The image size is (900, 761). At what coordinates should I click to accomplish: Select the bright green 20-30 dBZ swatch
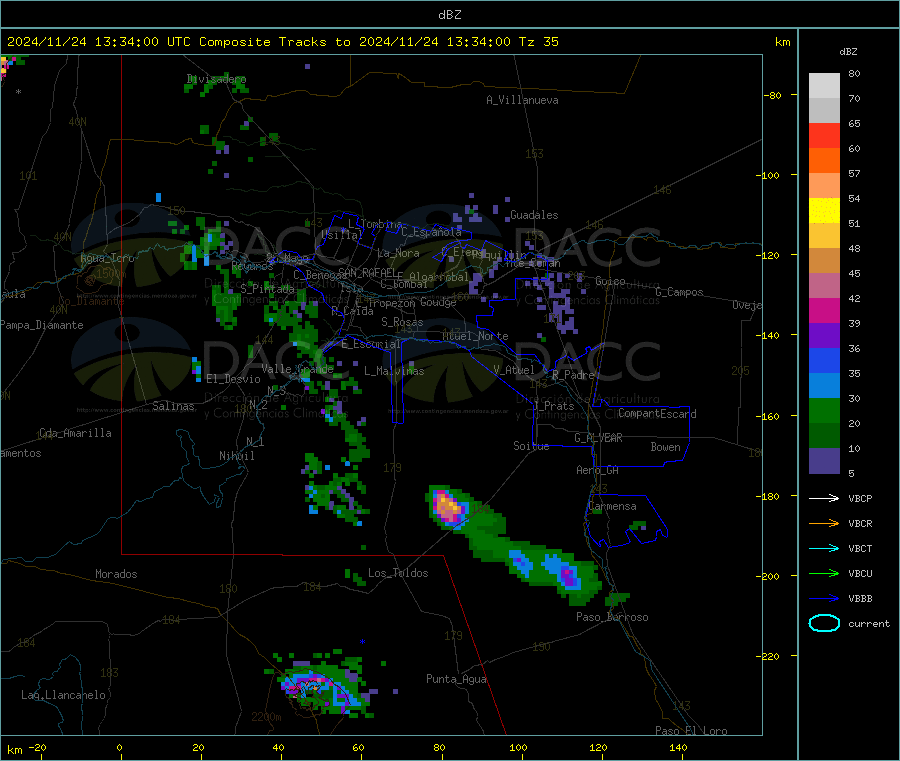pyautogui.click(x=824, y=410)
